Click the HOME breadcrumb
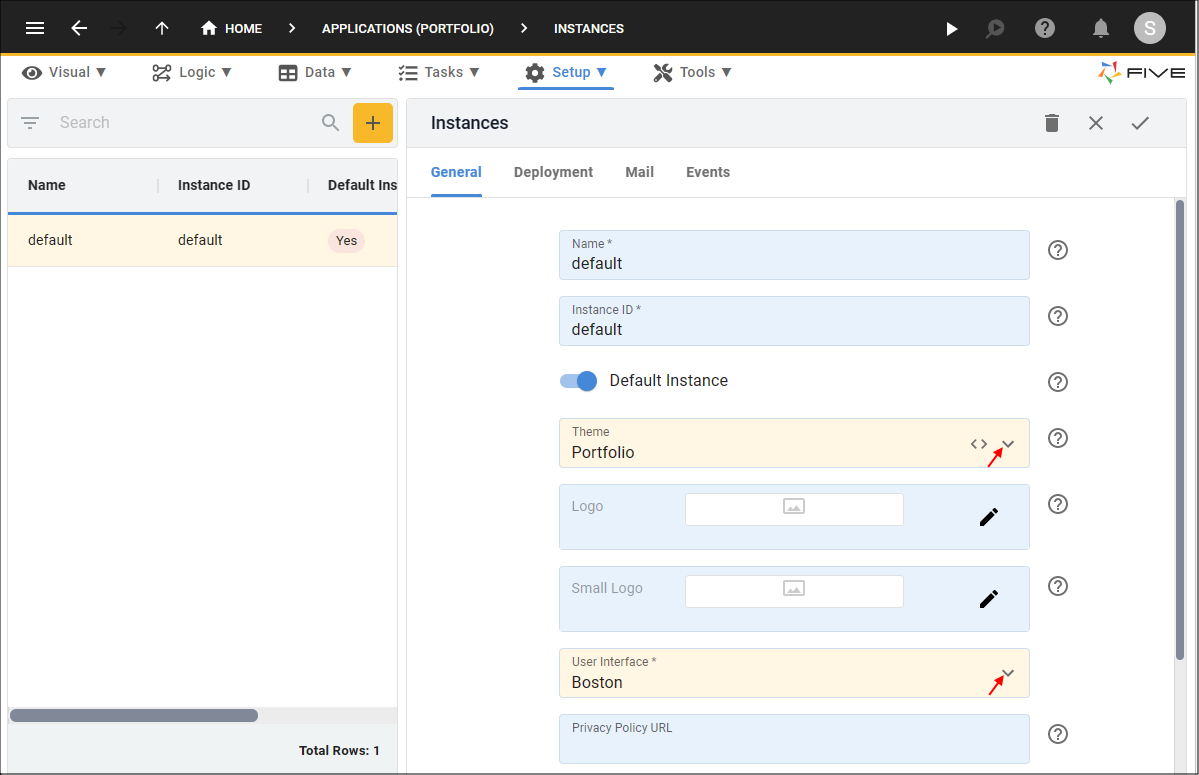Screen dimensions: 1199x775 tap(232, 28)
